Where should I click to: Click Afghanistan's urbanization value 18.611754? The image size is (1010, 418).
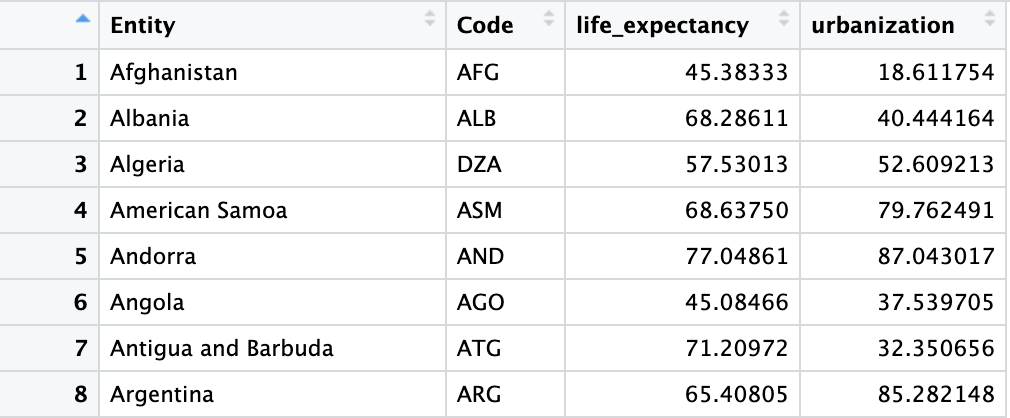click(937, 73)
